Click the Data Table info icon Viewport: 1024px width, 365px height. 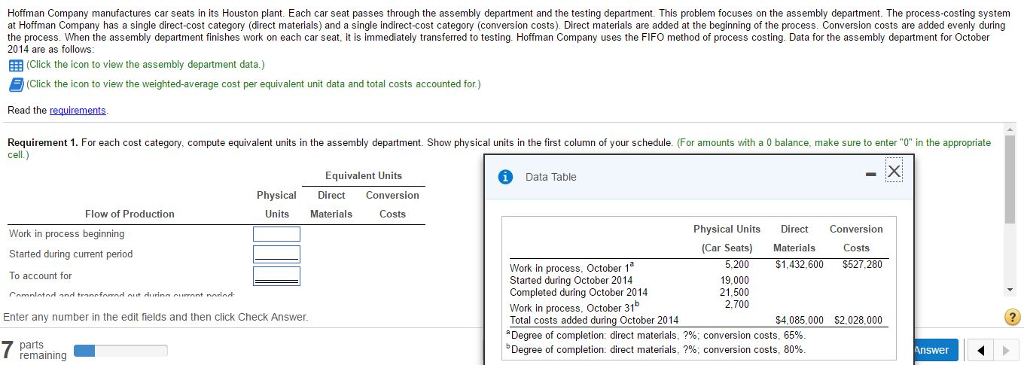504,177
